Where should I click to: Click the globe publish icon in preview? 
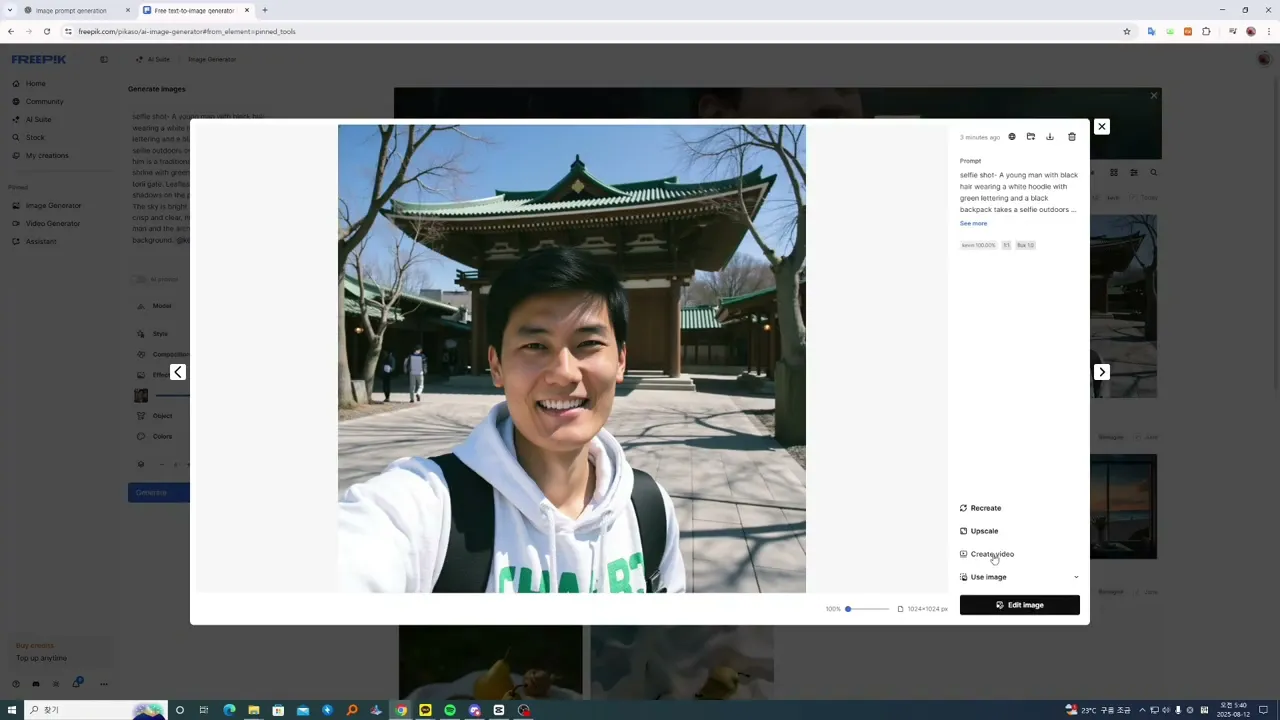pyautogui.click(x=1012, y=137)
